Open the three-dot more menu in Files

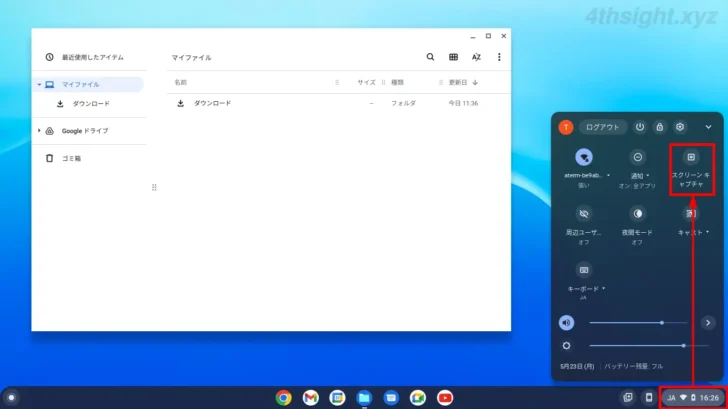coord(499,57)
